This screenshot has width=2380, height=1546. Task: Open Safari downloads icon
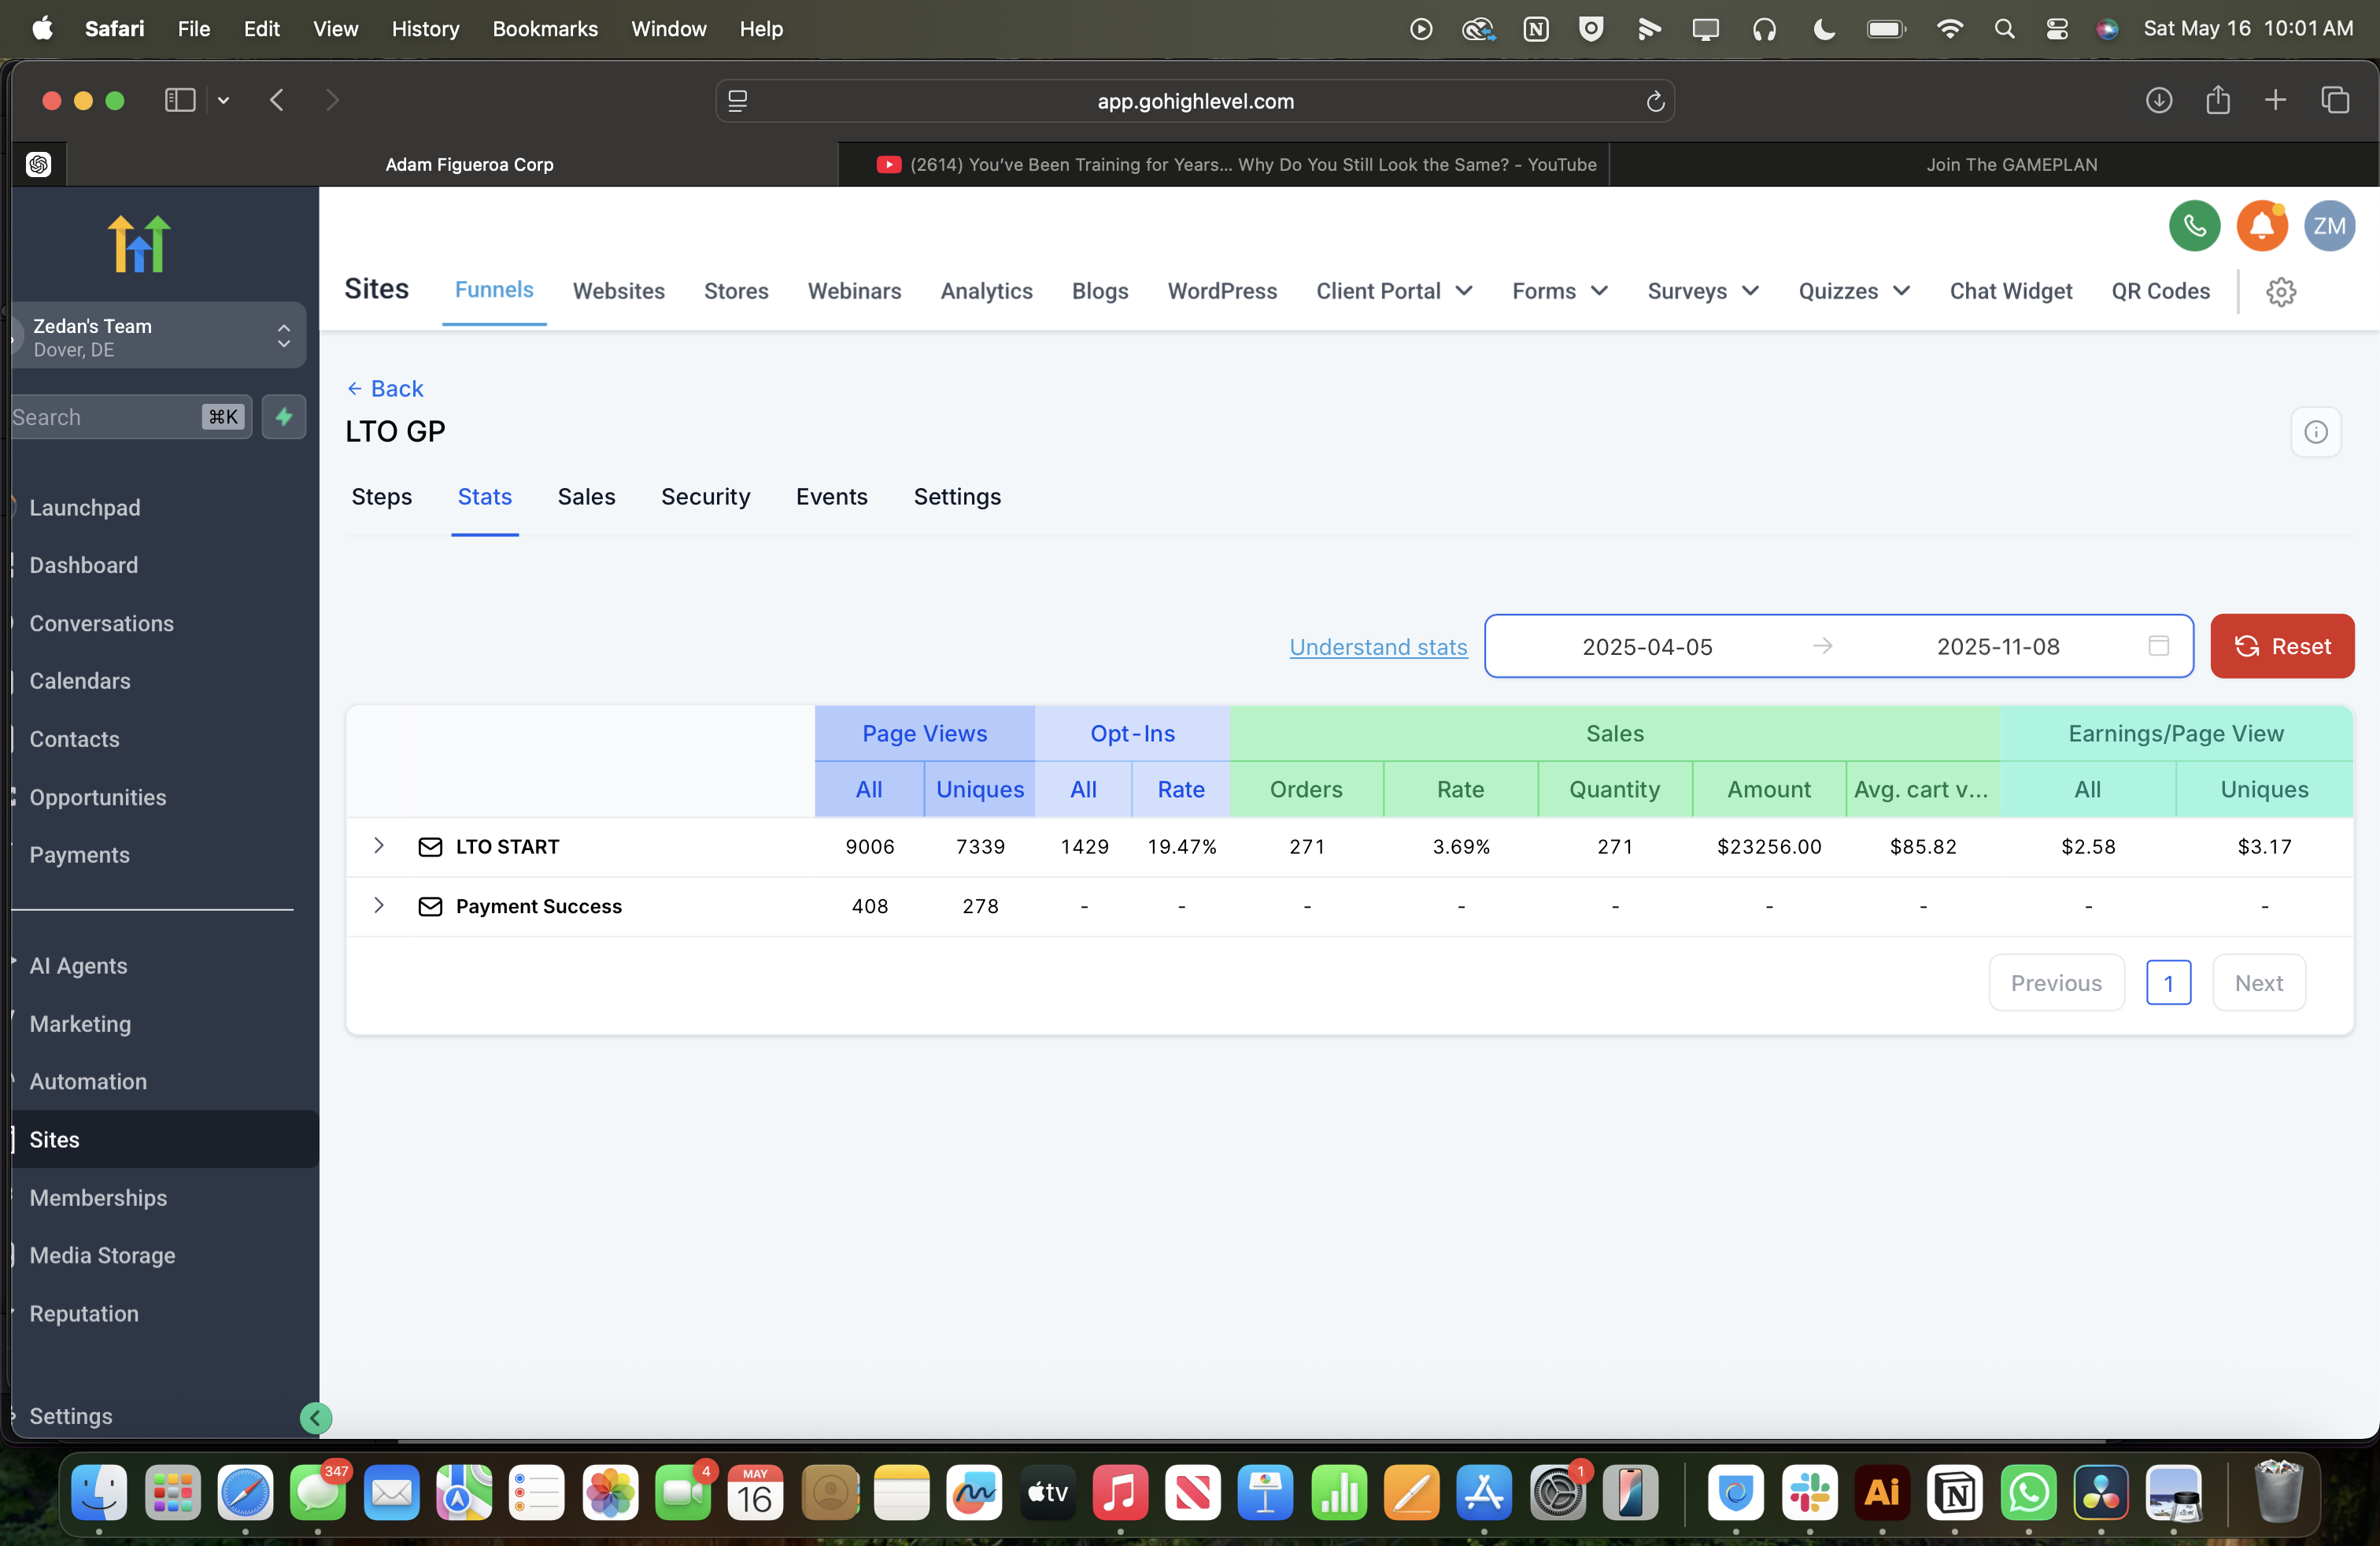point(2159,100)
